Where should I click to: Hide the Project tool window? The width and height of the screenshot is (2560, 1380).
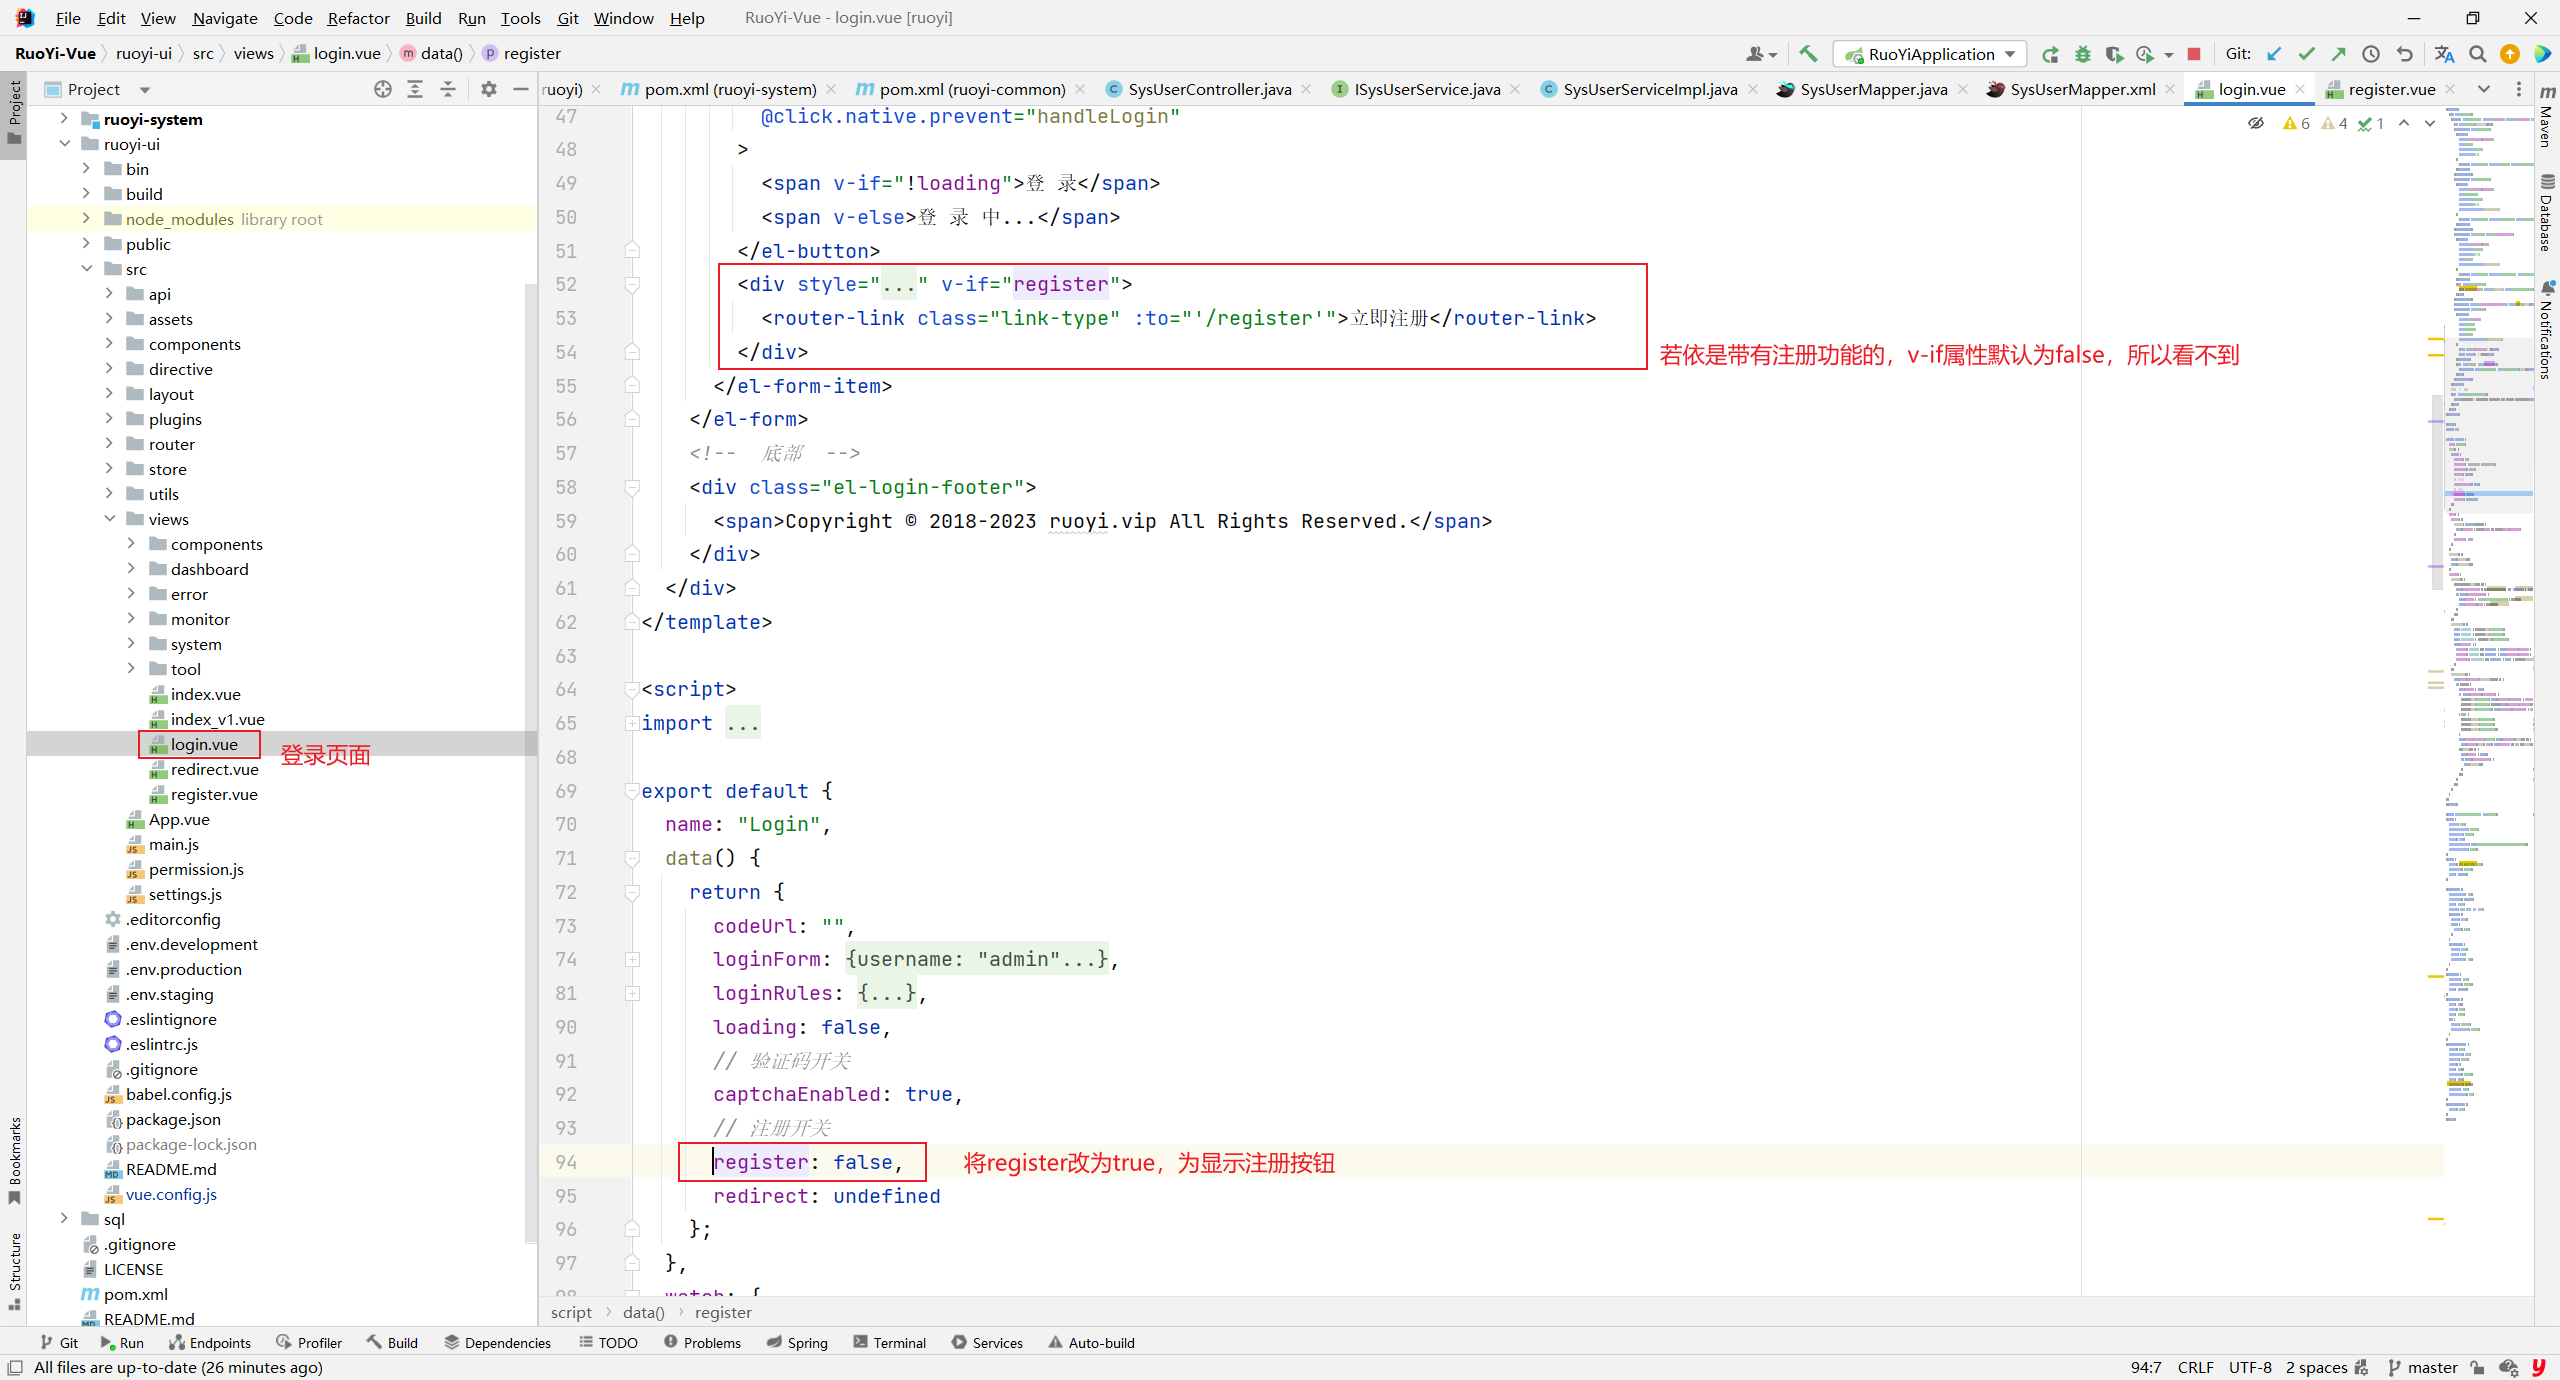(x=520, y=89)
